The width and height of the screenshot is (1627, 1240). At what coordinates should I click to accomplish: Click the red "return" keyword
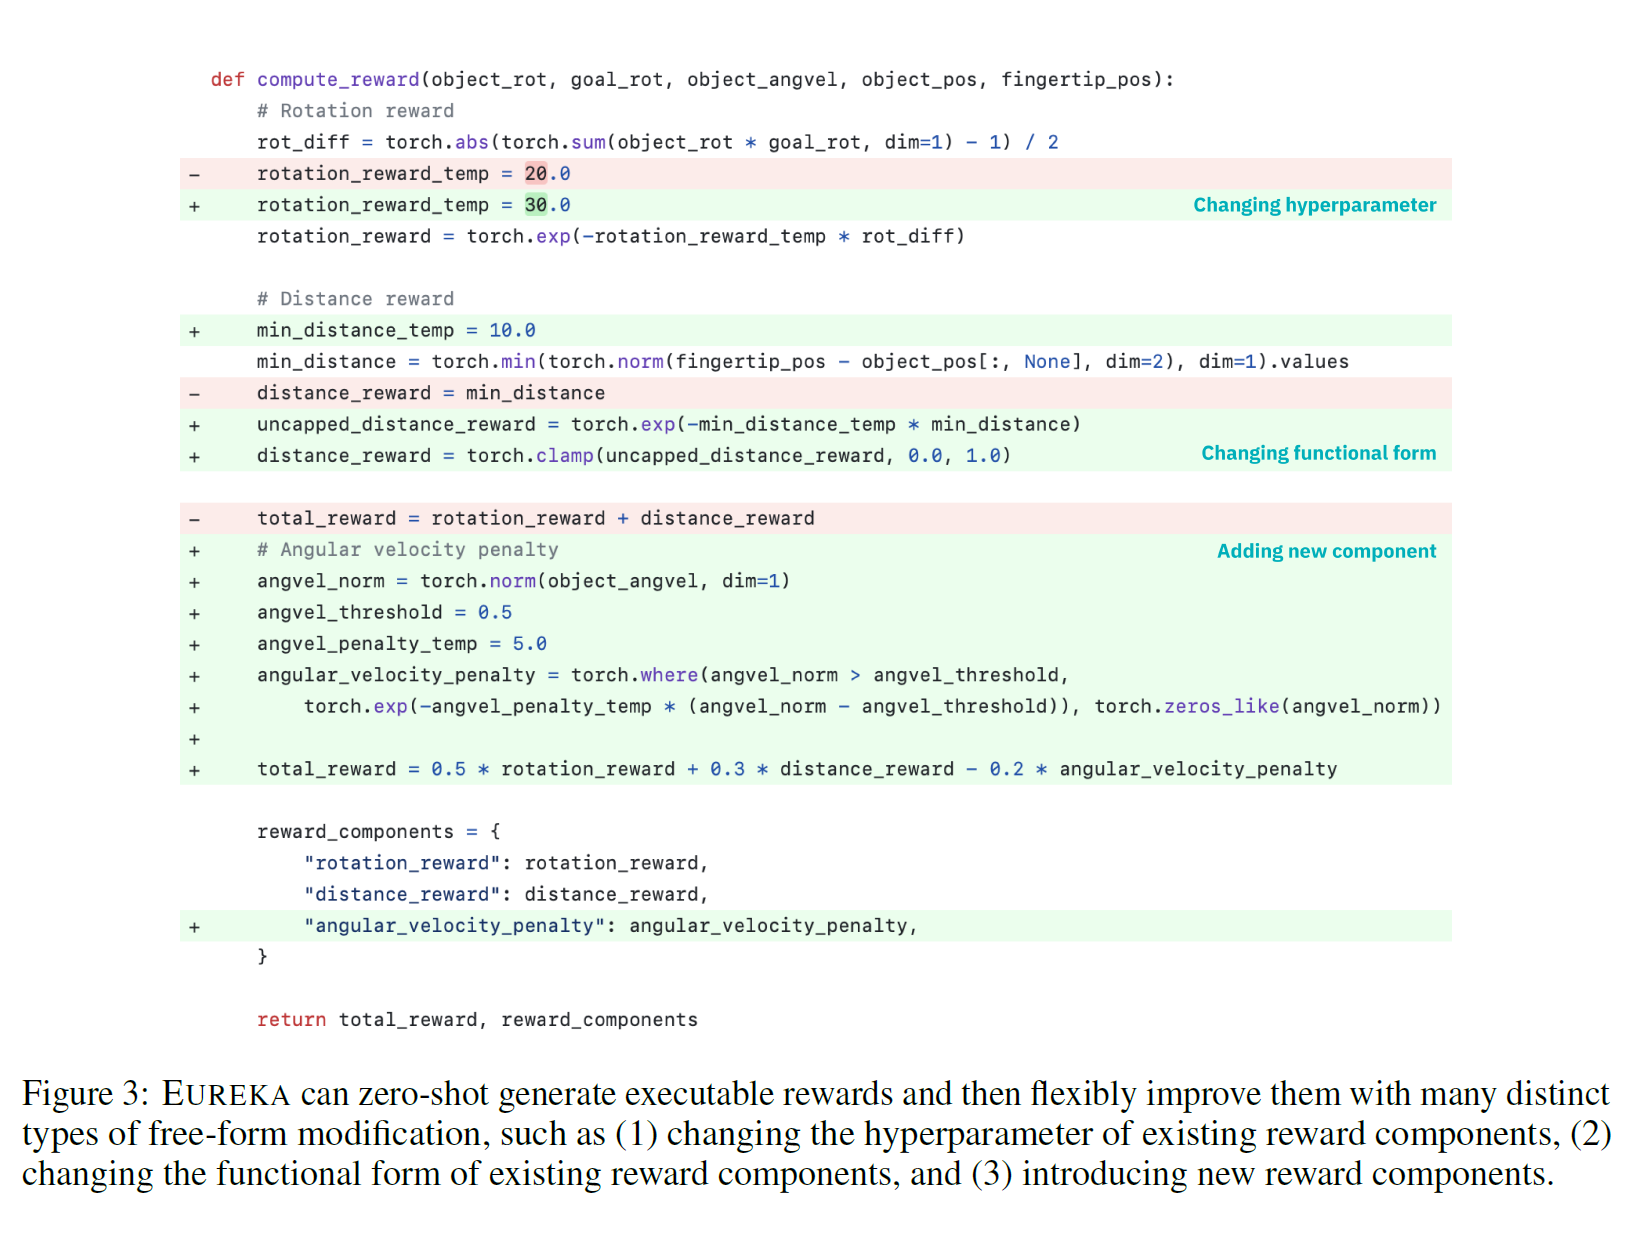291,1020
